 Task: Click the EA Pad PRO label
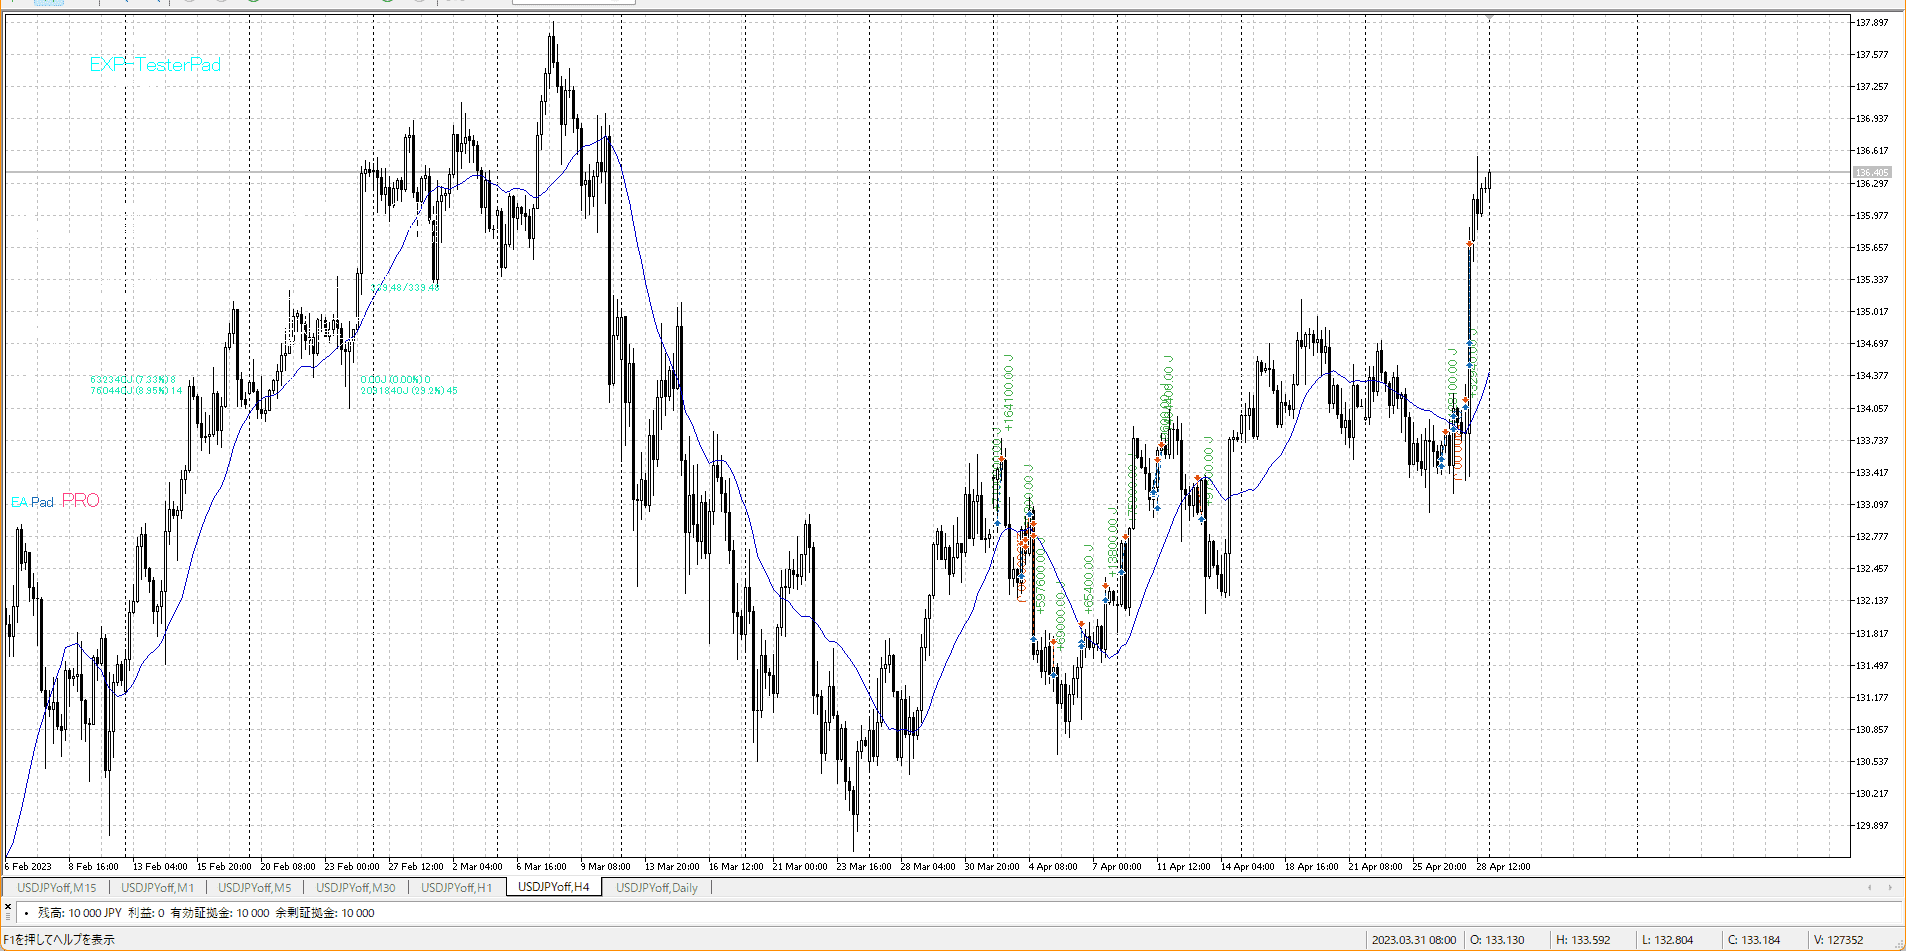pos(55,501)
